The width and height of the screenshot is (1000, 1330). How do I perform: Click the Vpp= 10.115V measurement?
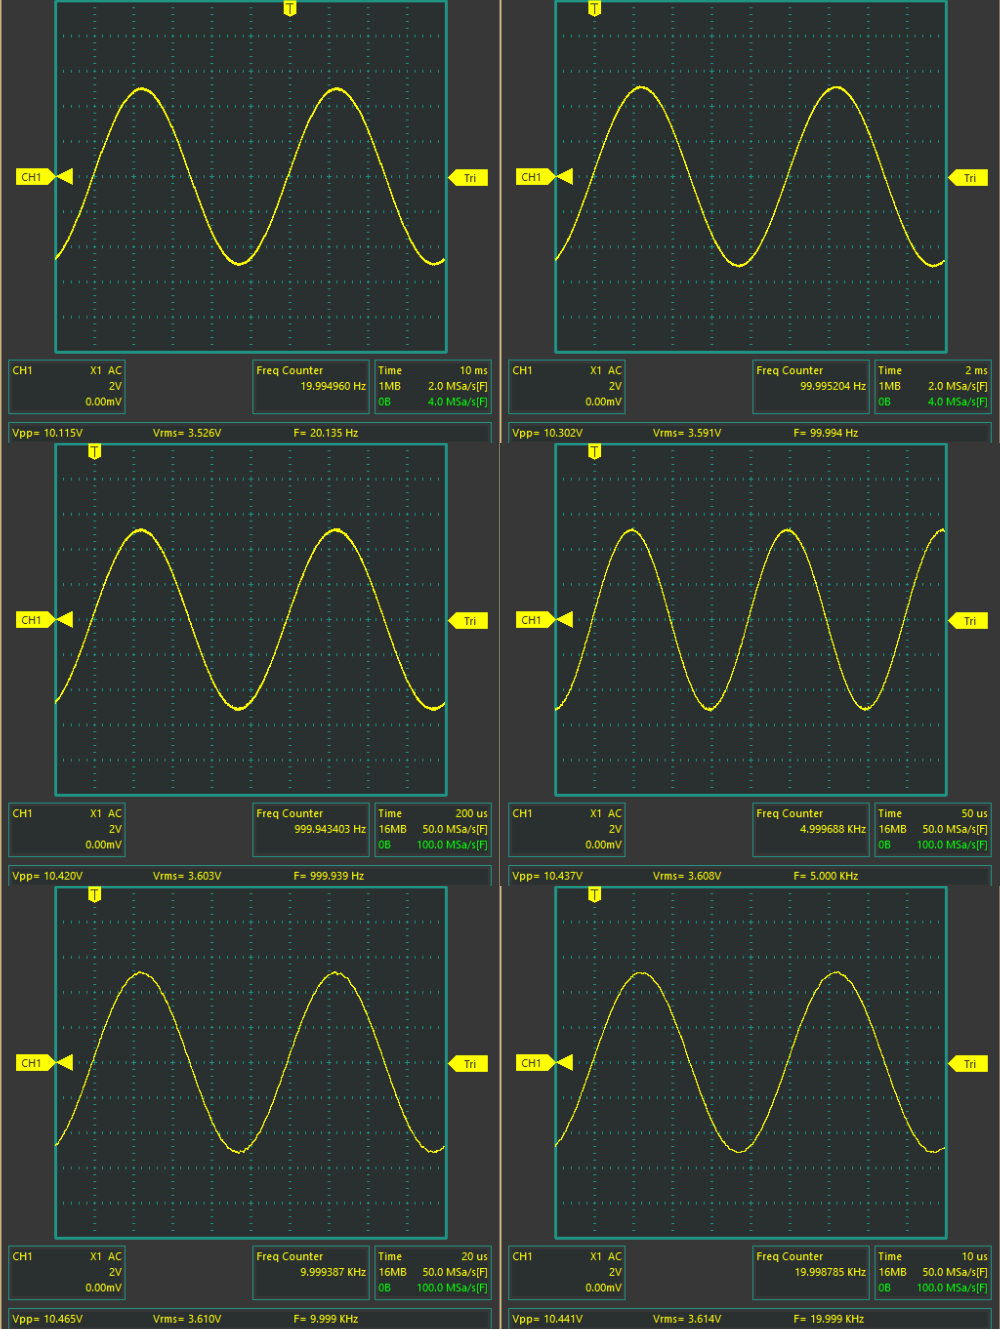tap(48, 433)
